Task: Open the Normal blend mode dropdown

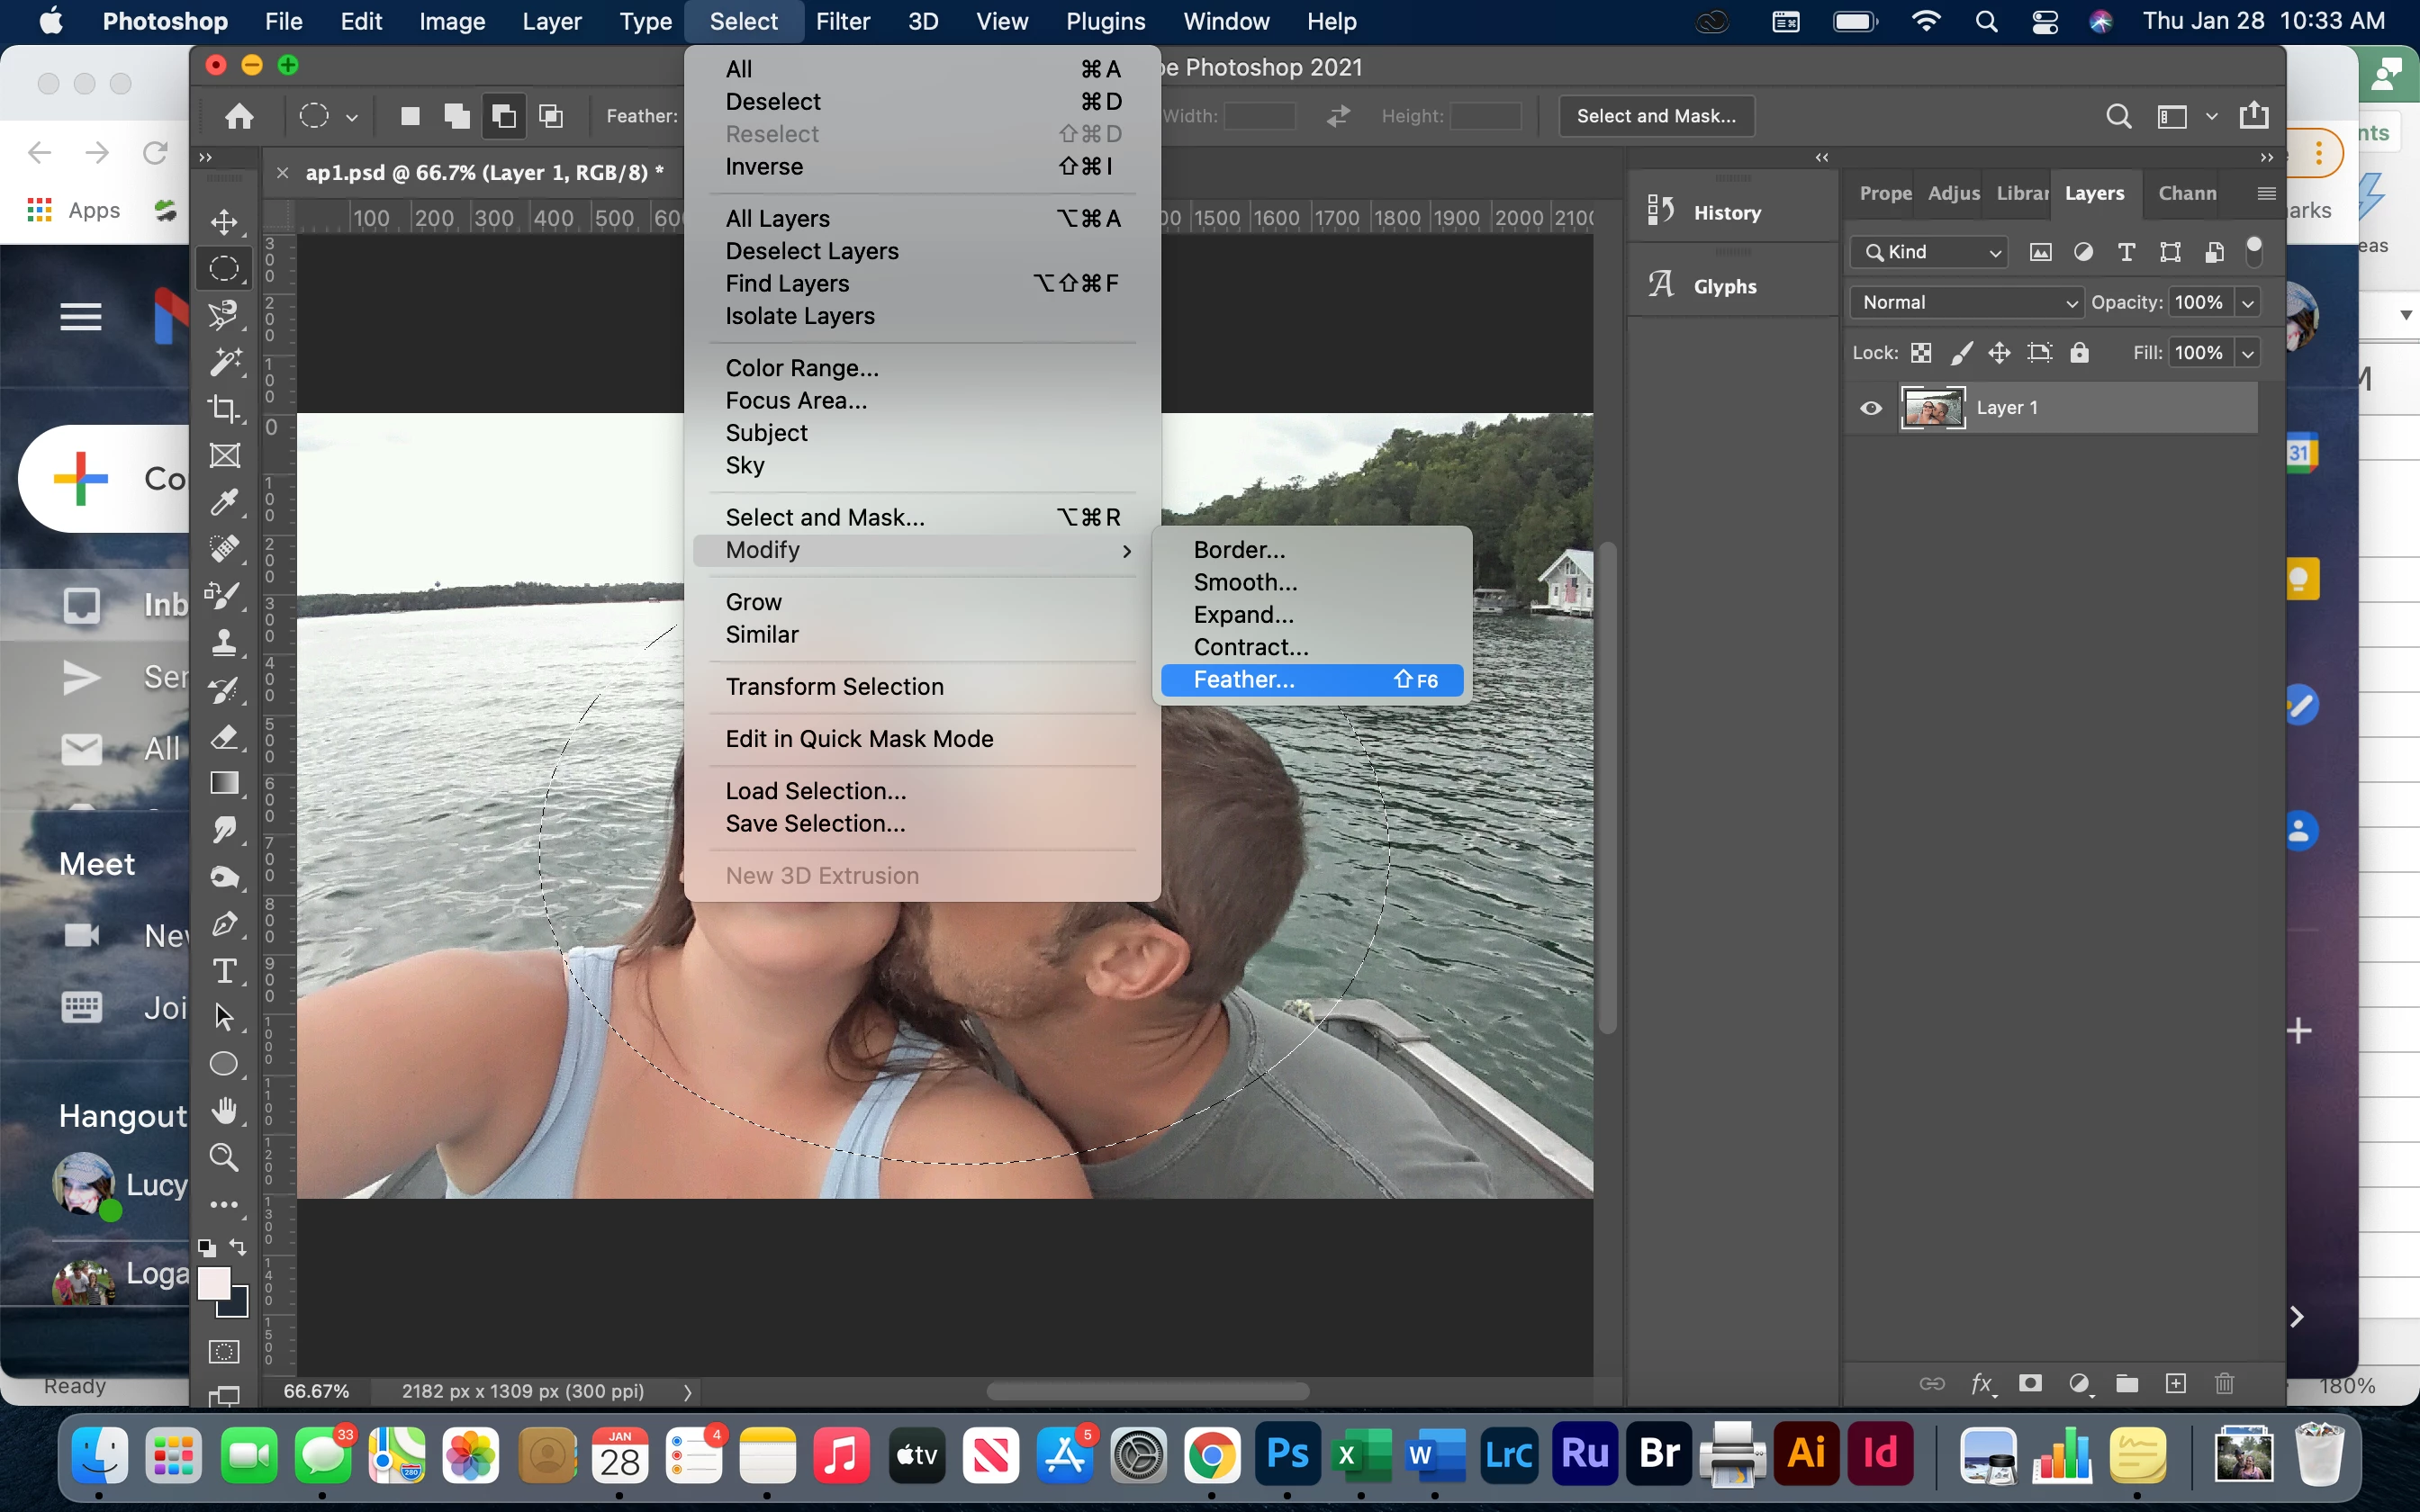Action: point(1965,302)
